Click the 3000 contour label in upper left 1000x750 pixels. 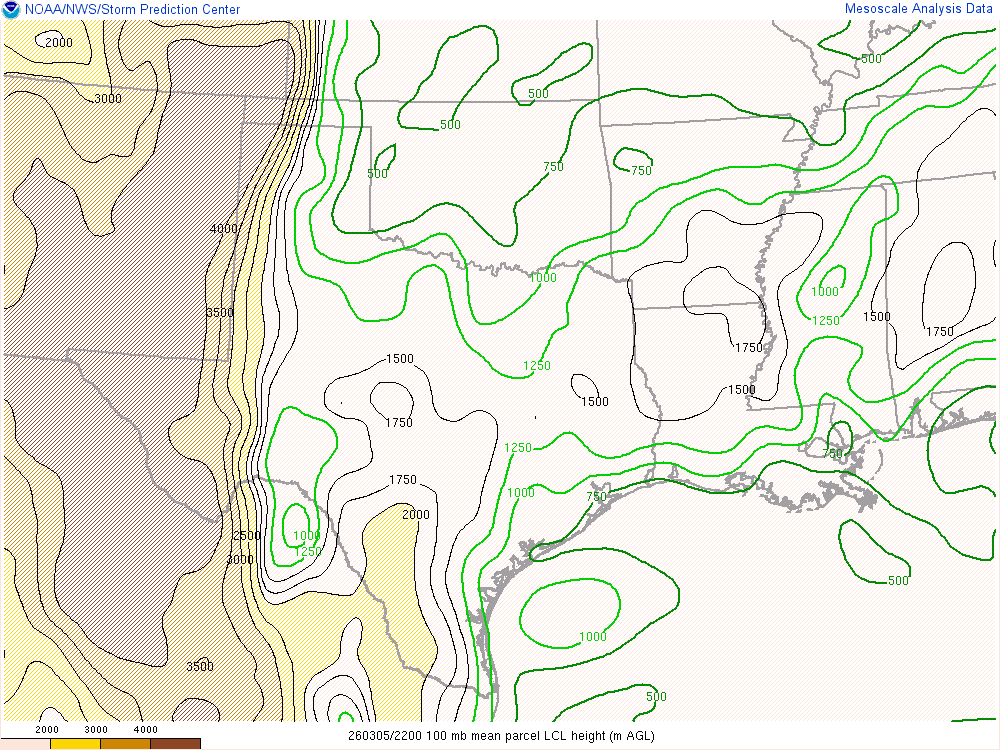pyautogui.click(x=108, y=98)
